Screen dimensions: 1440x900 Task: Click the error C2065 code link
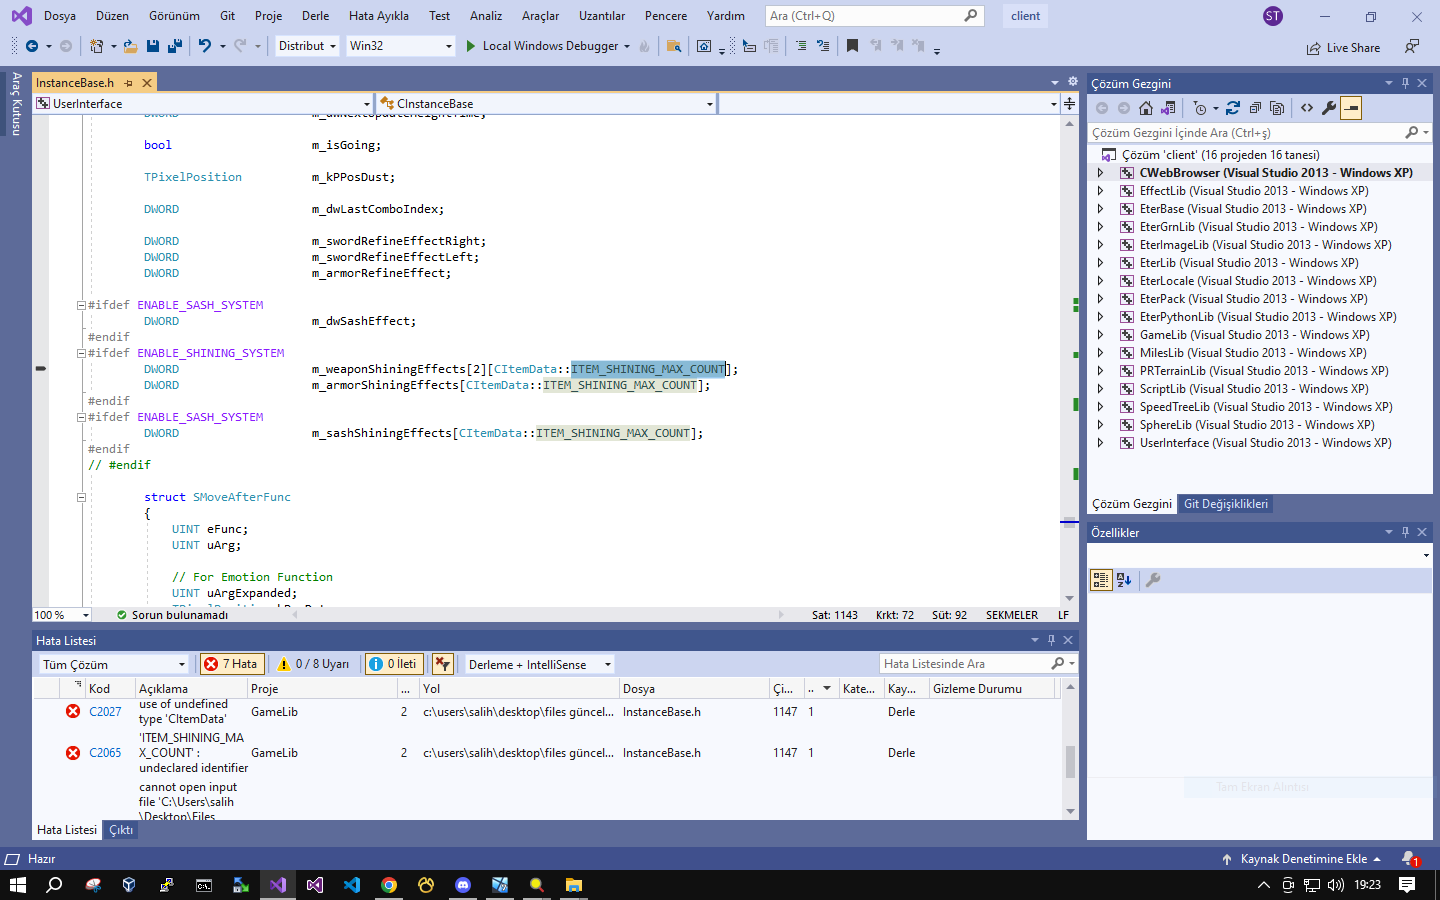click(105, 753)
